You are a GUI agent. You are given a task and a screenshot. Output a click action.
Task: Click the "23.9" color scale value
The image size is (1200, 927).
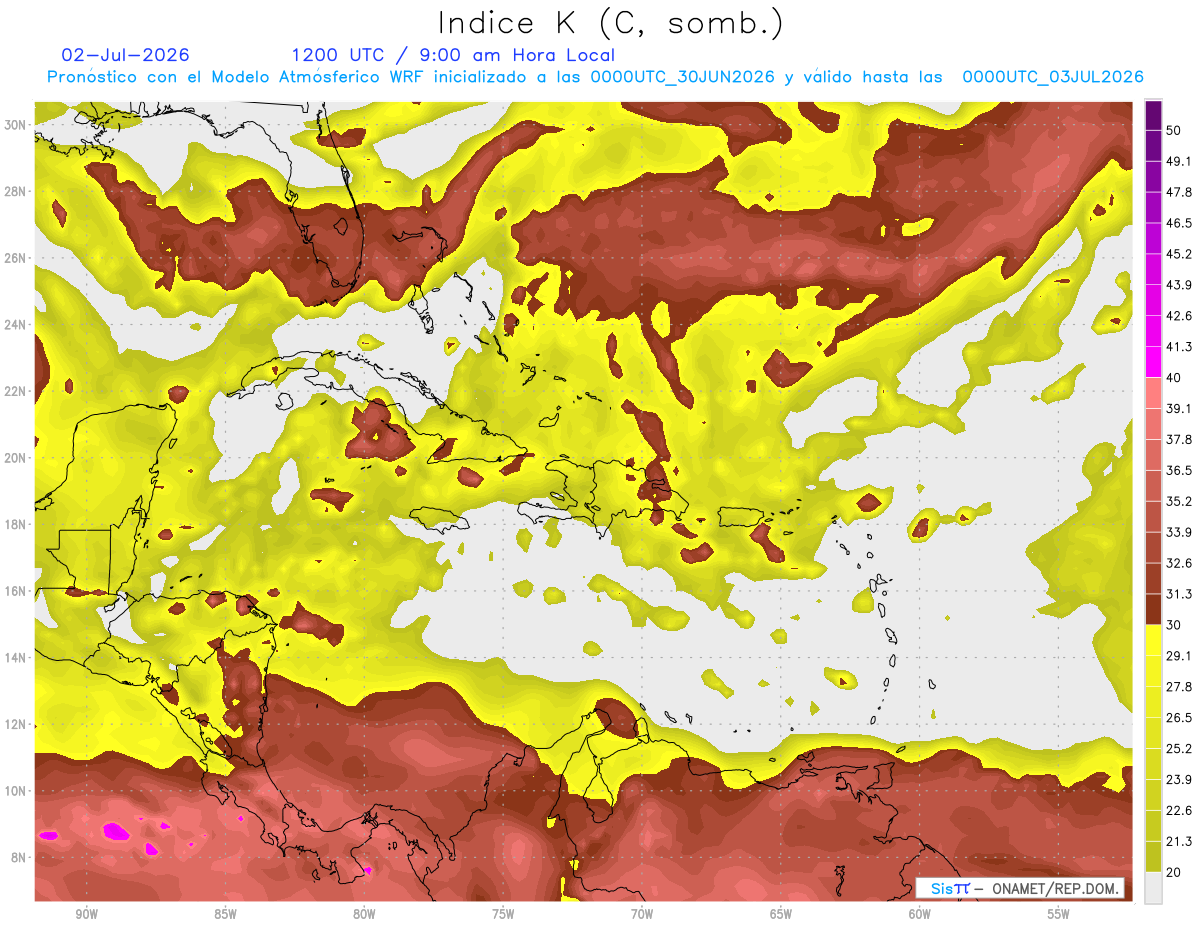[1179, 780]
